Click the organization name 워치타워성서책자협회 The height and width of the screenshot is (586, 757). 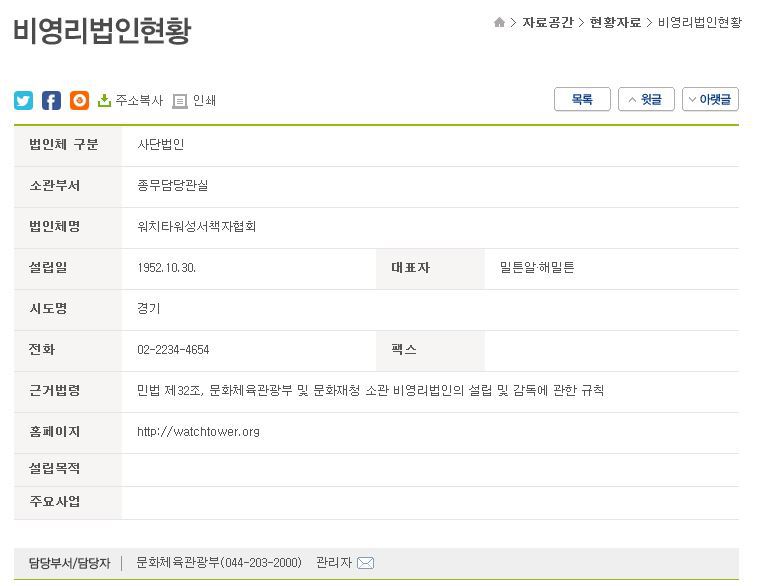click(x=197, y=227)
